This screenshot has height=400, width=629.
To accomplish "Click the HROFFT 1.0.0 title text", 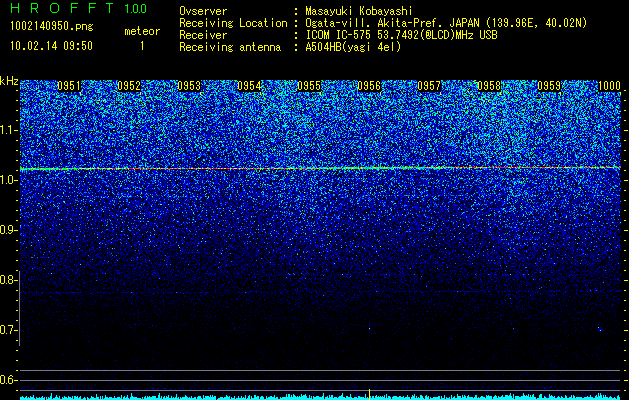I will click(78, 8).
